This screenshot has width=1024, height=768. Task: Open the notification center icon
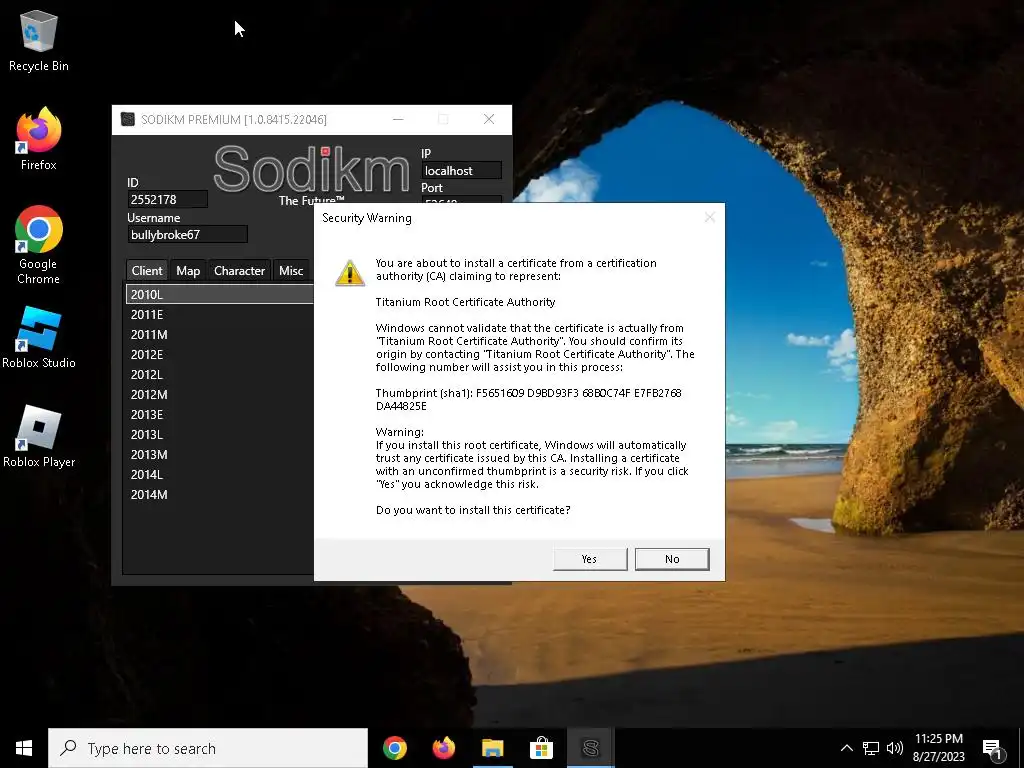993,748
